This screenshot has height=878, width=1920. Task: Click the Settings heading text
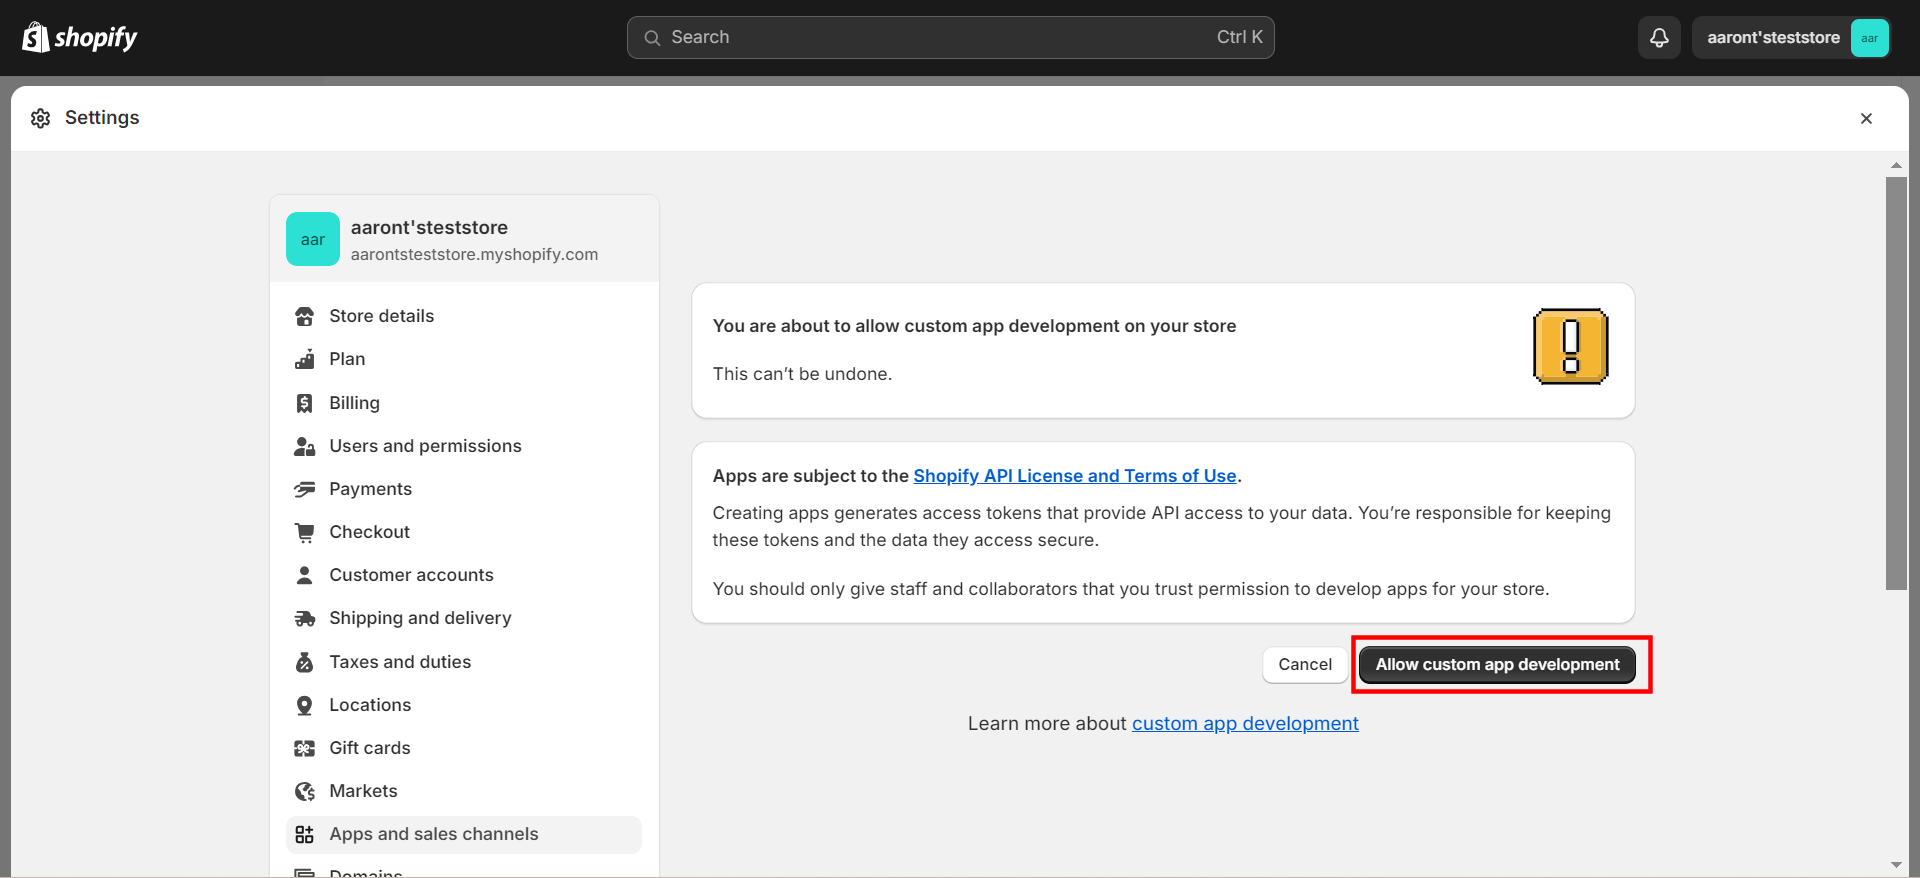[x=102, y=118]
